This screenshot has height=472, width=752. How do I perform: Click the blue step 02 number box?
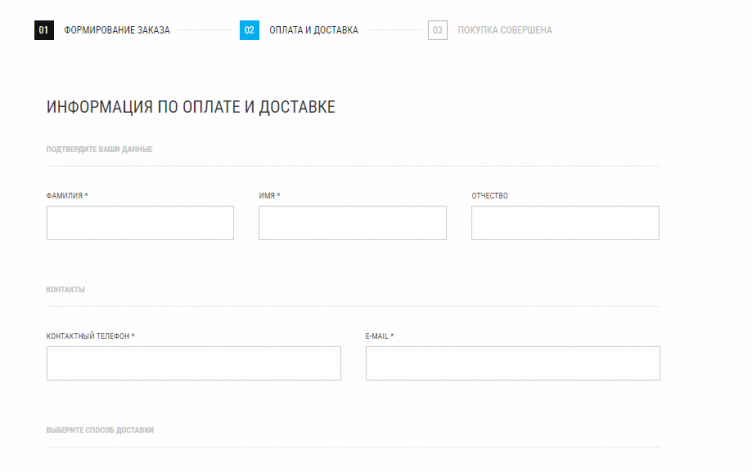249,30
